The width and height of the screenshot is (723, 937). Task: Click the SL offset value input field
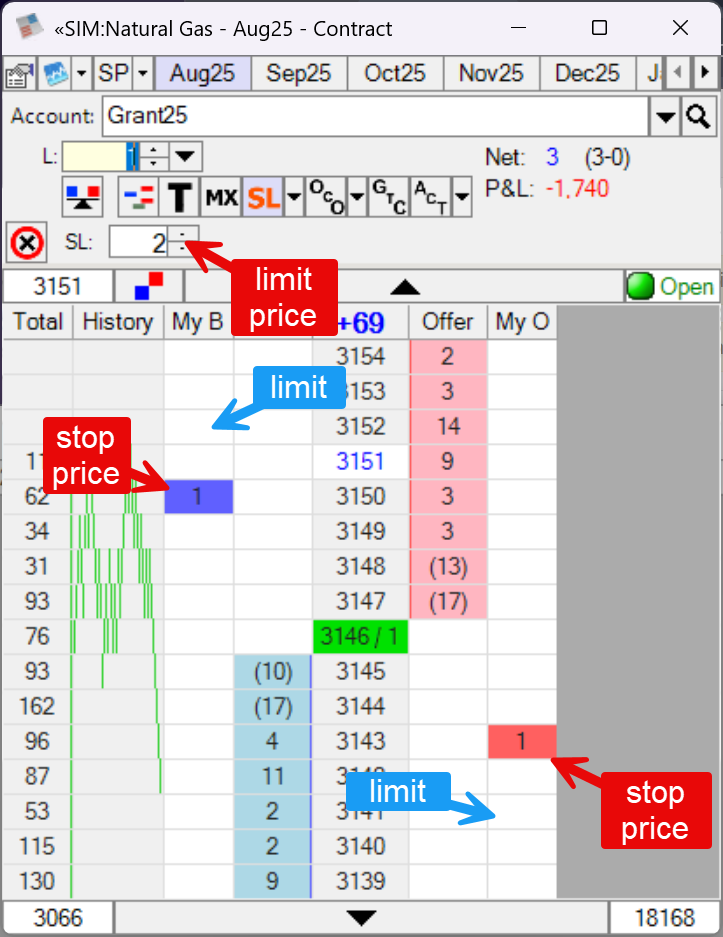coord(138,242)
